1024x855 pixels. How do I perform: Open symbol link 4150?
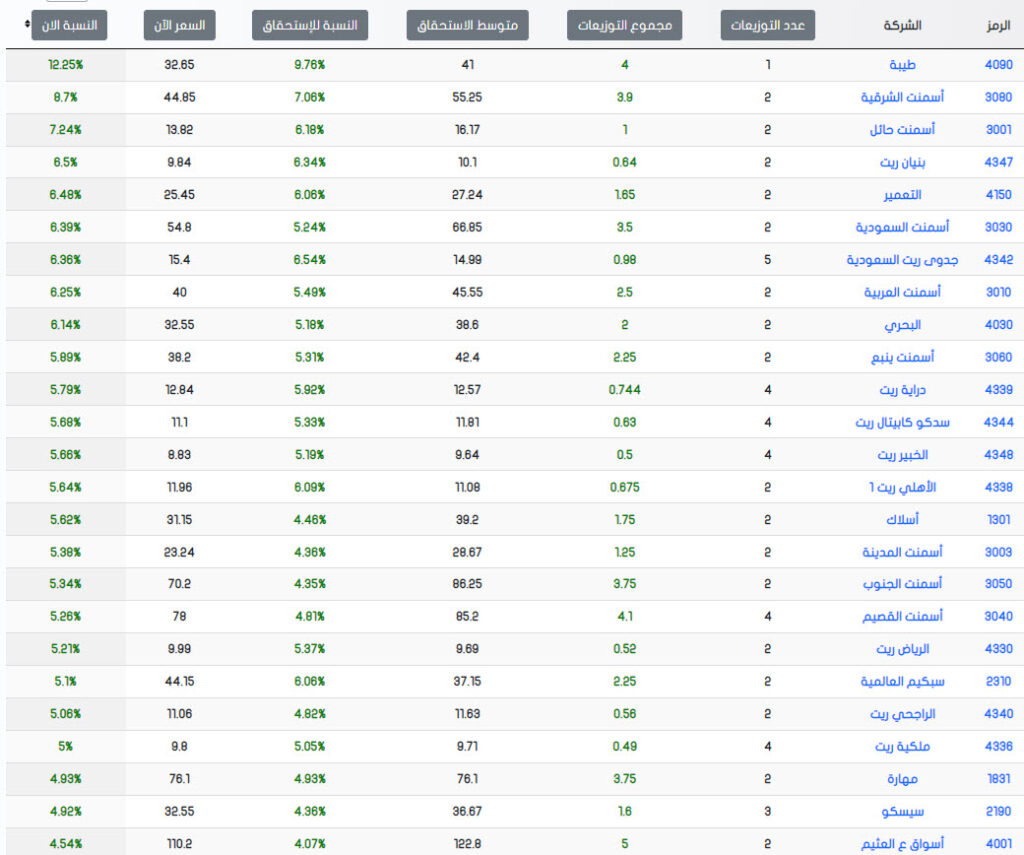(x=999, y=195)
